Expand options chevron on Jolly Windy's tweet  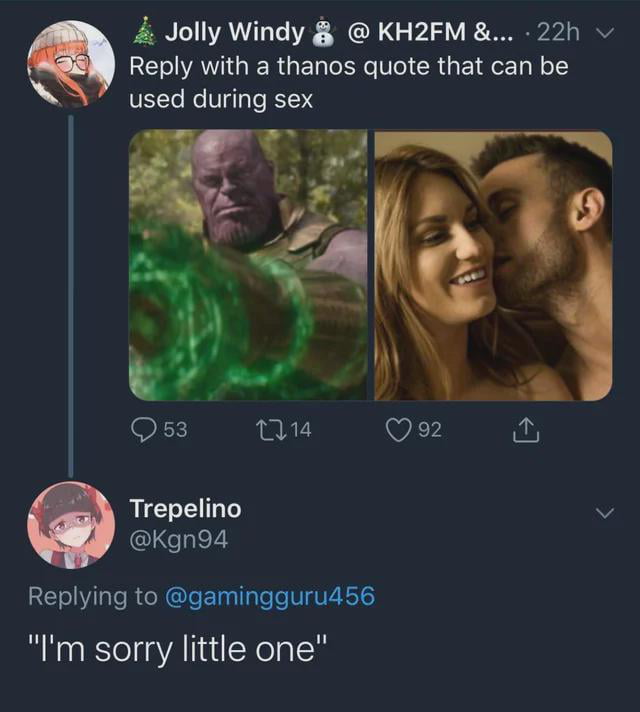click(603, 33)
